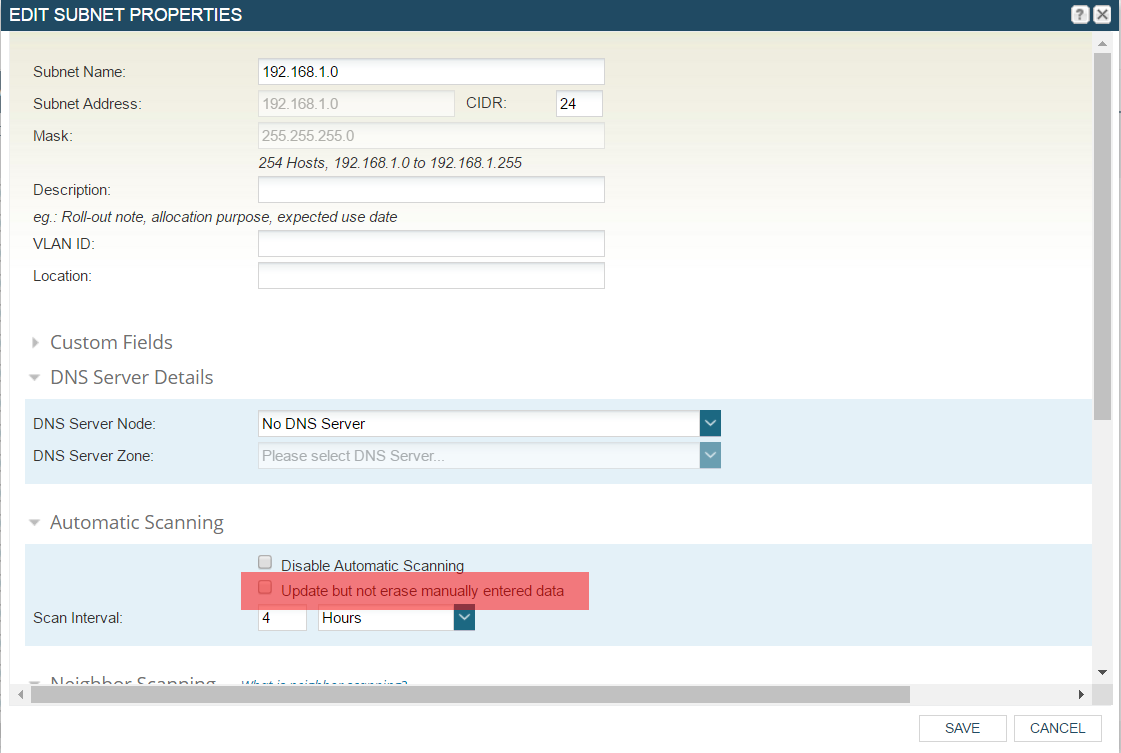The width and height of the screenshot is (1121, 753).
Task: Open help via the question mark icon
Action: pyautogui.click(x=1080, y=14)
